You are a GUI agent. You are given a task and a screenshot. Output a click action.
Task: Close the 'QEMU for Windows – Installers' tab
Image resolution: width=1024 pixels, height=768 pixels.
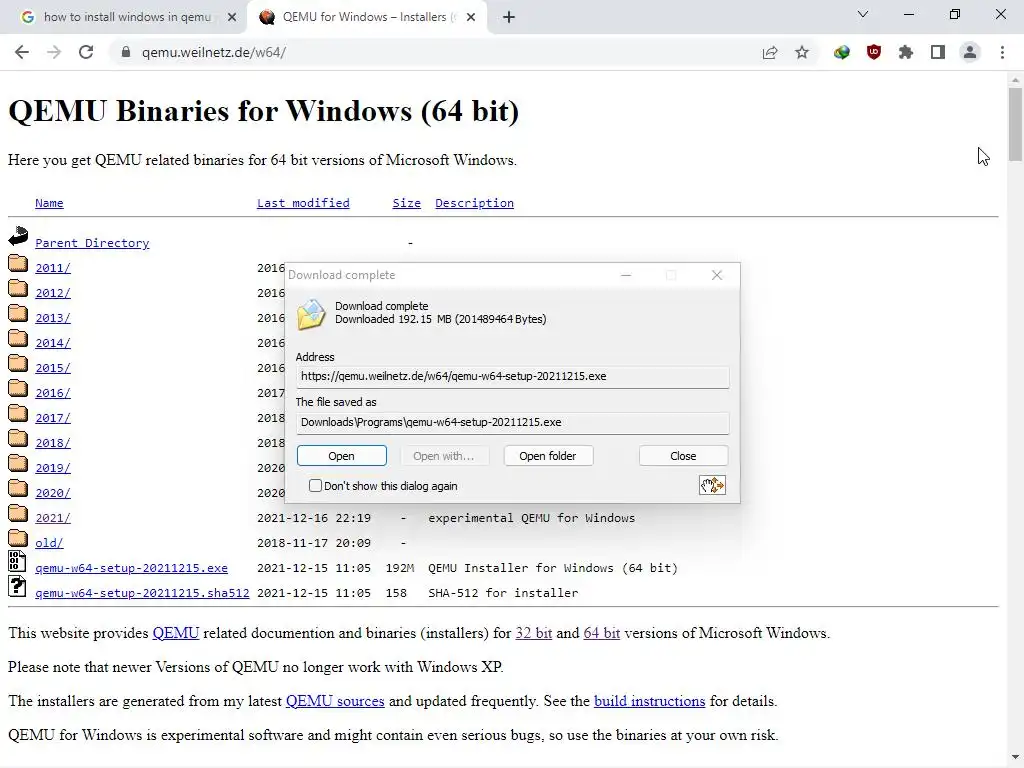coord(471,17)
